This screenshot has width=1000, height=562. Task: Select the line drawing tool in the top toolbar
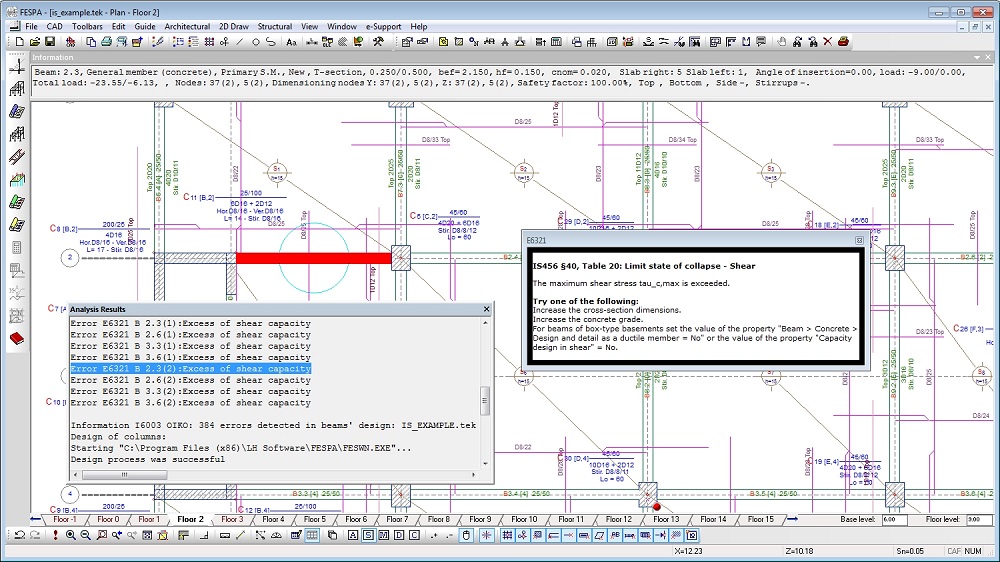coord(240,42)
